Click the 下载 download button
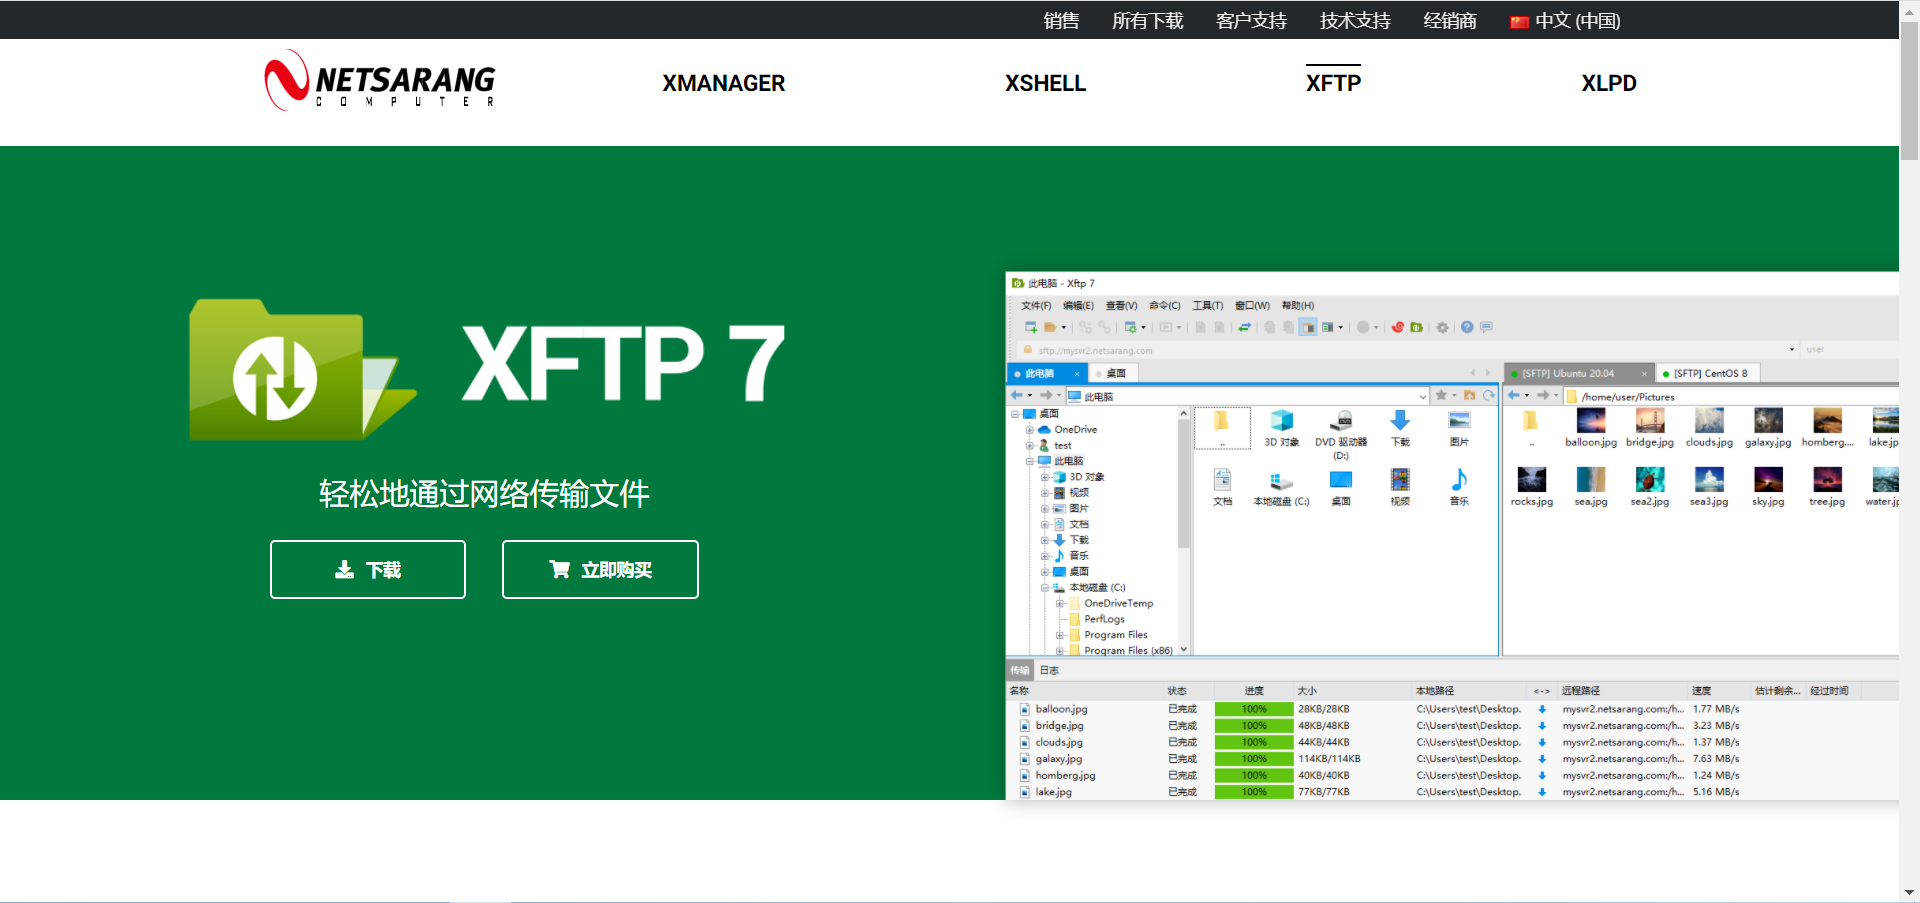 coord(368,569)
